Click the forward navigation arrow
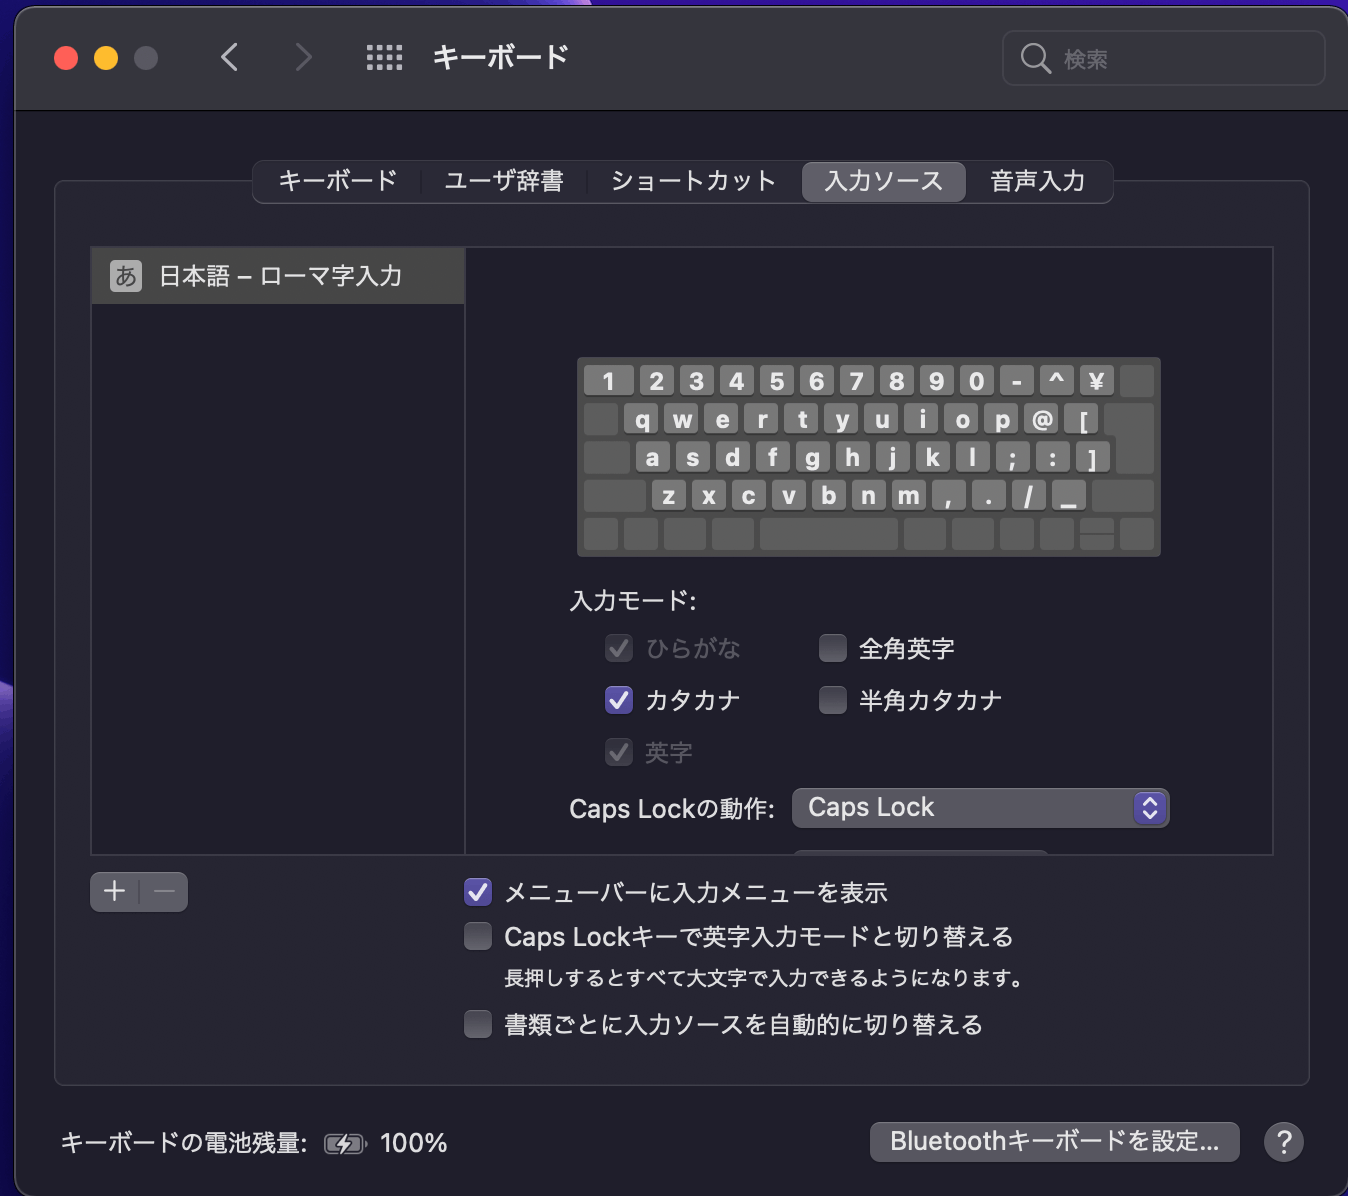 pos(303,57)
